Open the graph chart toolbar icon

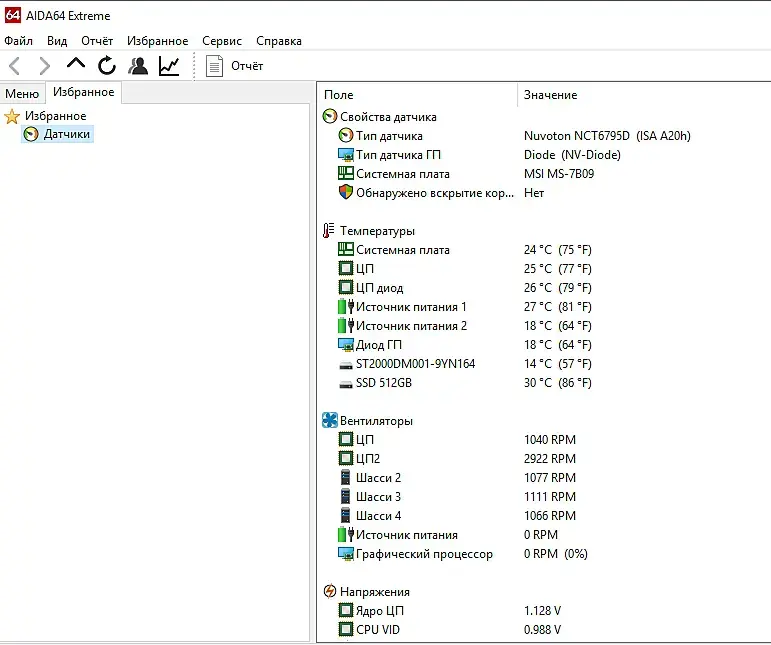click(169, 66)
